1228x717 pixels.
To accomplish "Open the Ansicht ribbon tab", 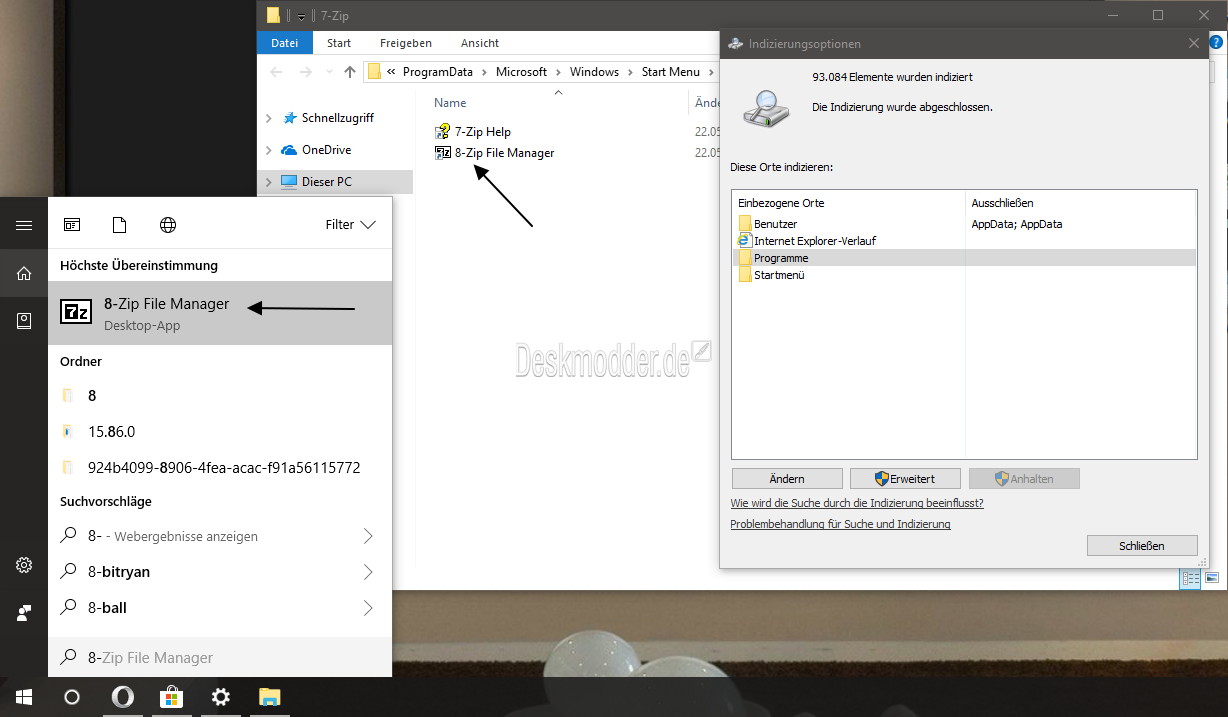I will [x=480, y=43].
